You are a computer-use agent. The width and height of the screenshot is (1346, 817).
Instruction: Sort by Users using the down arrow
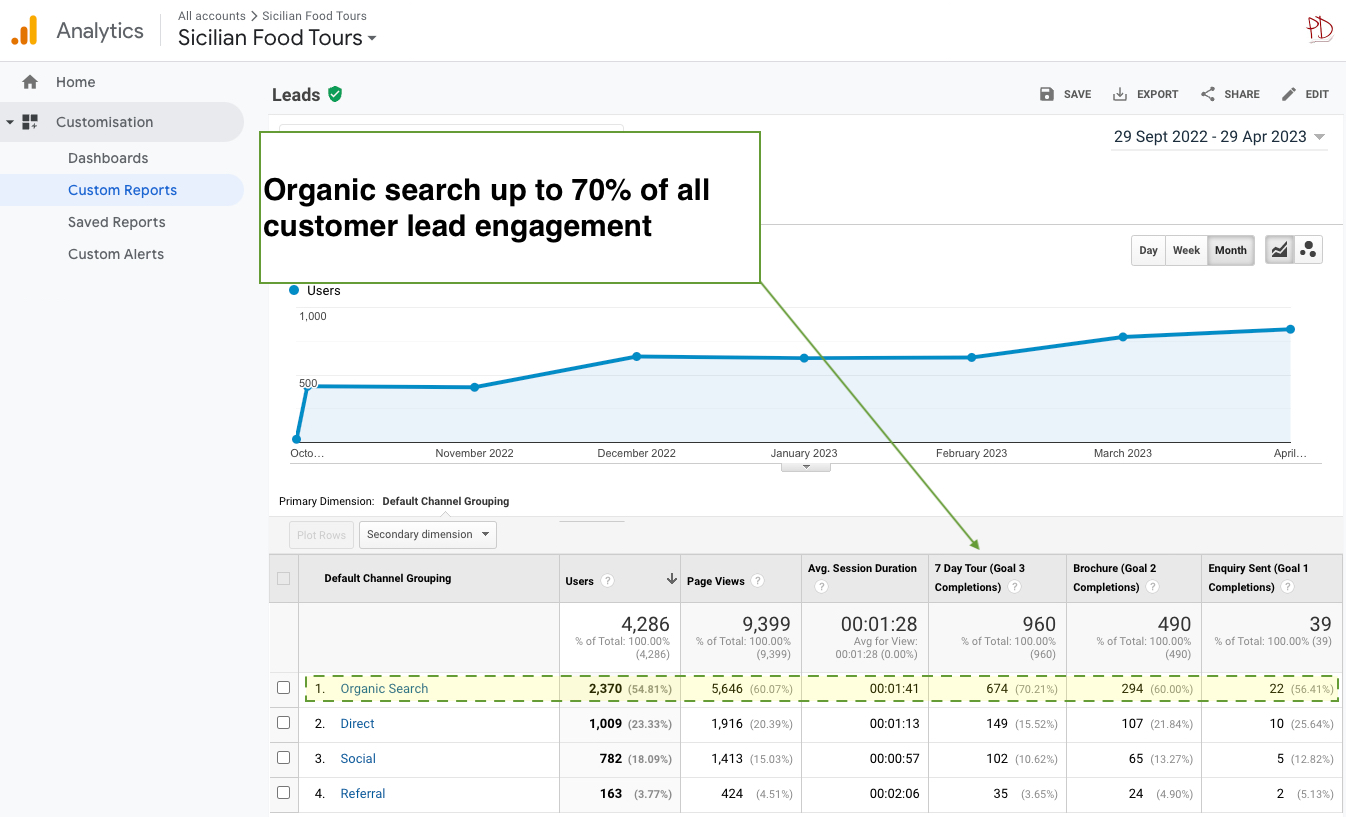click(671, 580)
